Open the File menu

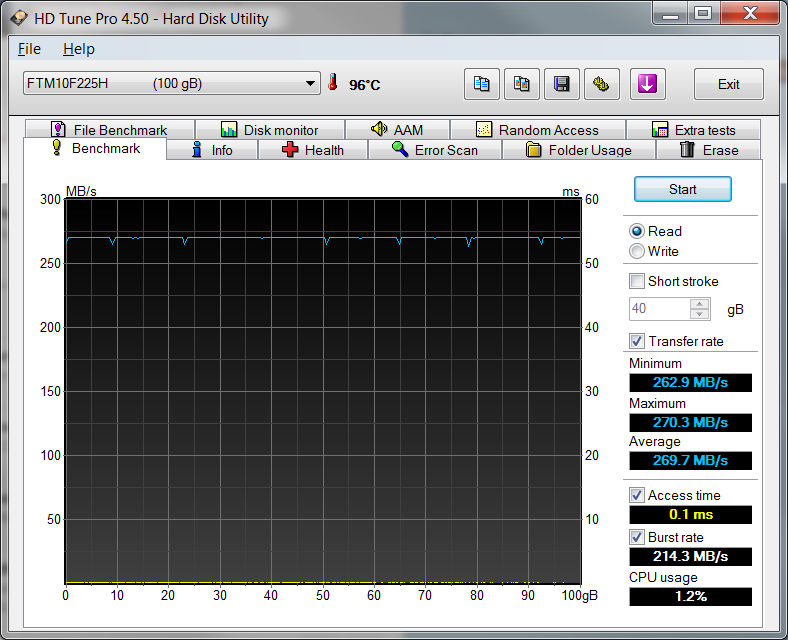pos(29,49)
